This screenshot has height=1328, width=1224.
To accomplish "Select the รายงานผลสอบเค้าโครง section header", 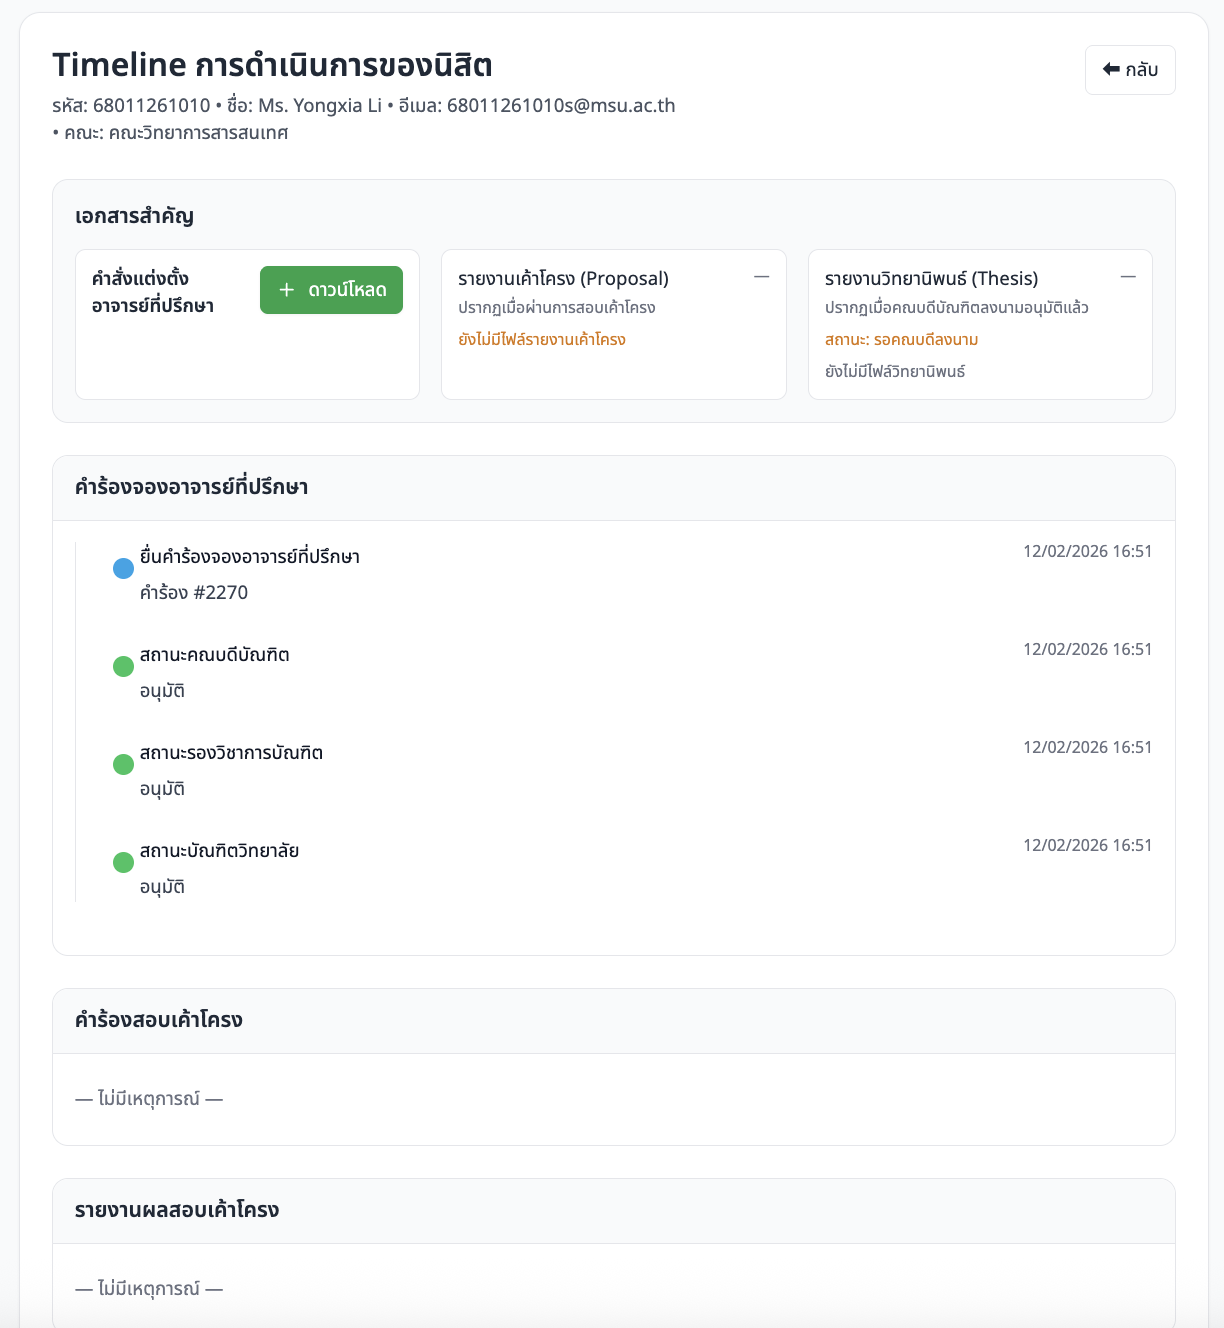I will [177, 1210].
